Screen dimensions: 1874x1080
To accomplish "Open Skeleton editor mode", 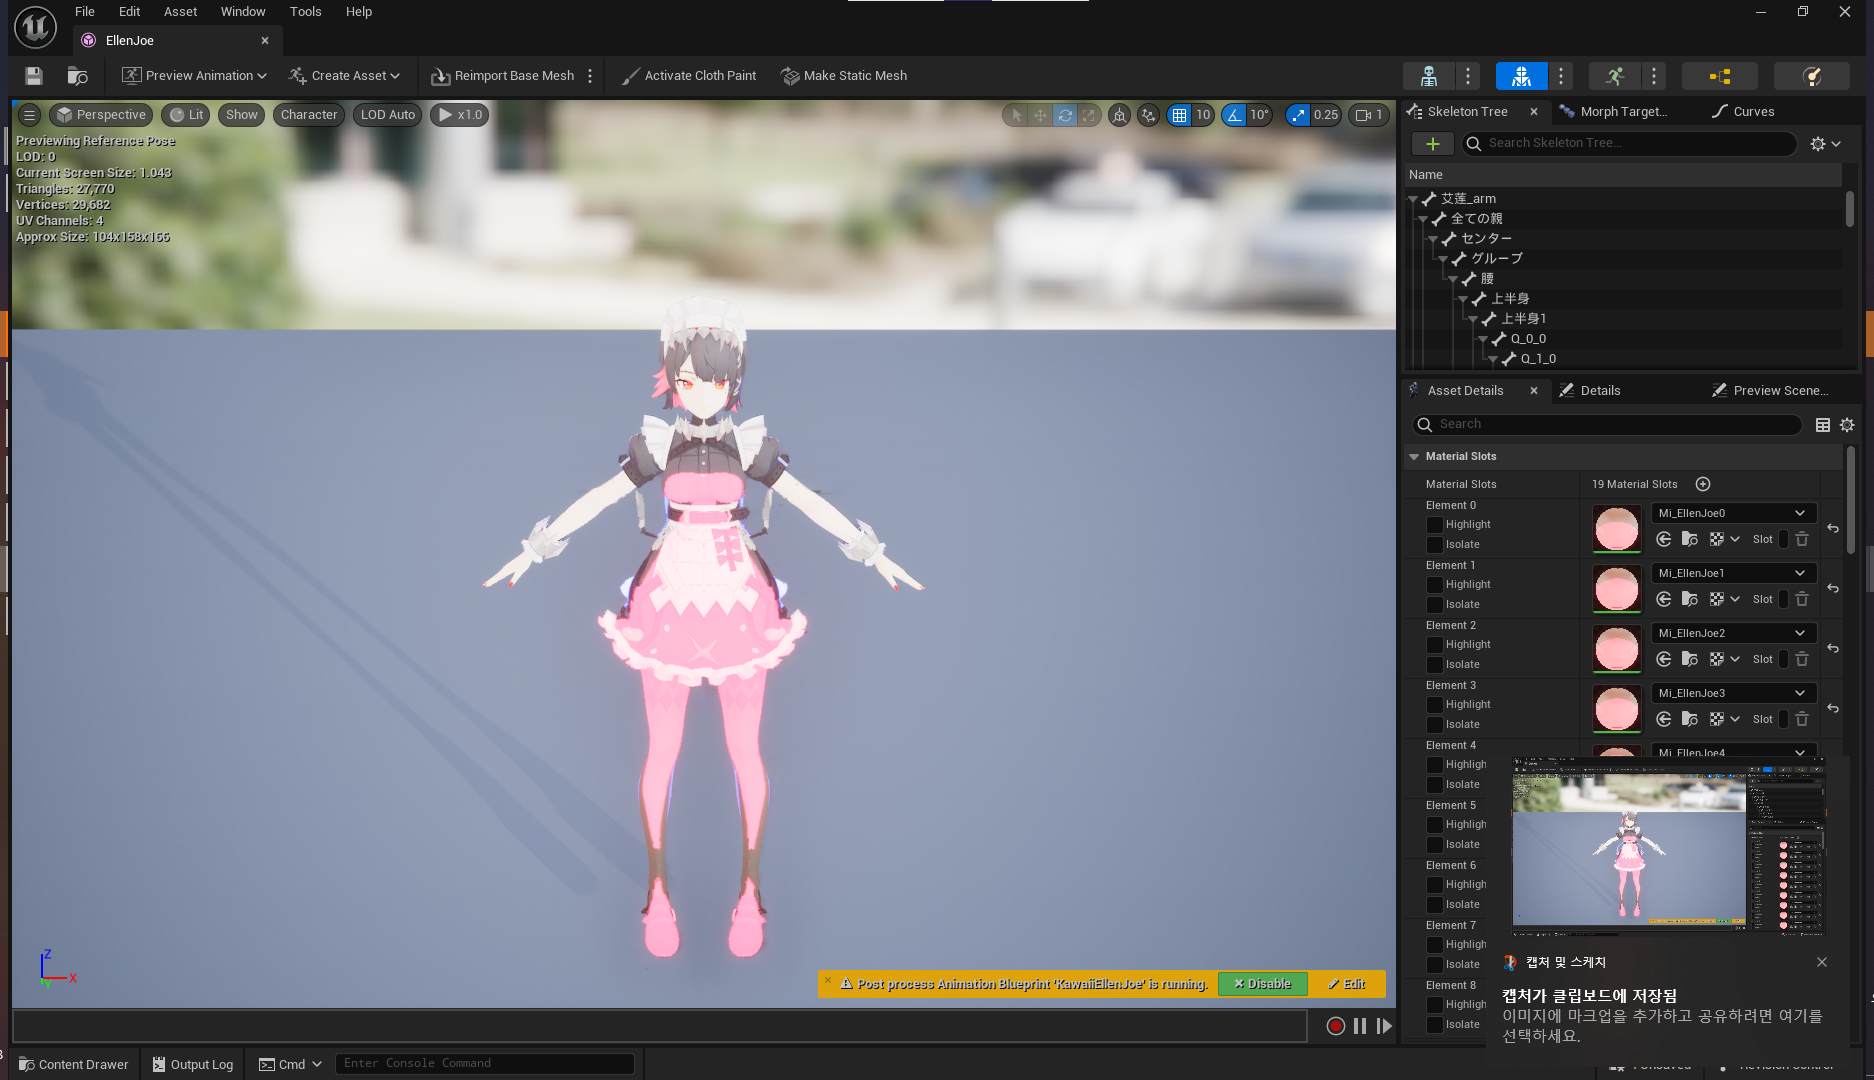I will tap(1429, 76).
